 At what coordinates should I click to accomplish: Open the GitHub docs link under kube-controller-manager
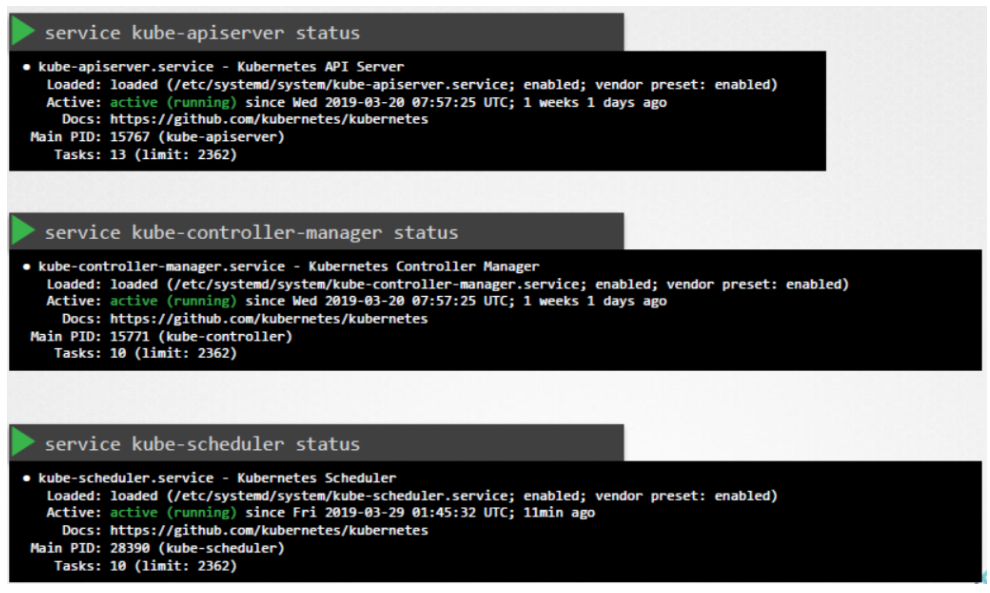click(x=268, y=319)
